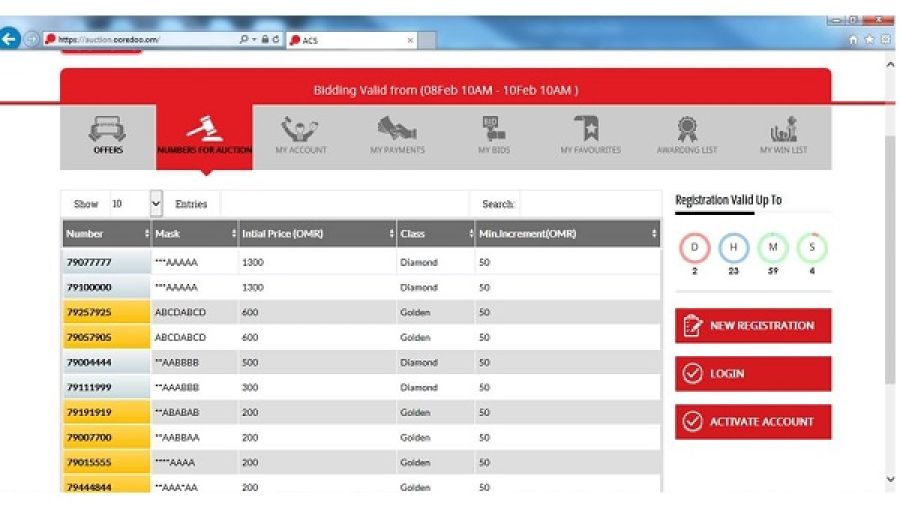Open Awarding List ribbon icon
The height and width of the screenshot is (507, 900).
(x=687, y=129)
